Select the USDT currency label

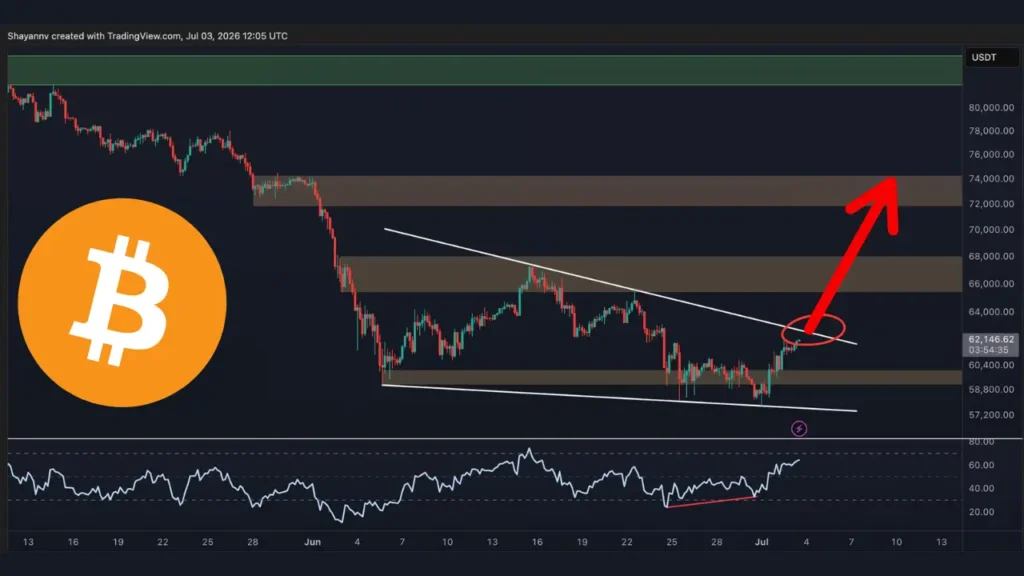point(984,57)
